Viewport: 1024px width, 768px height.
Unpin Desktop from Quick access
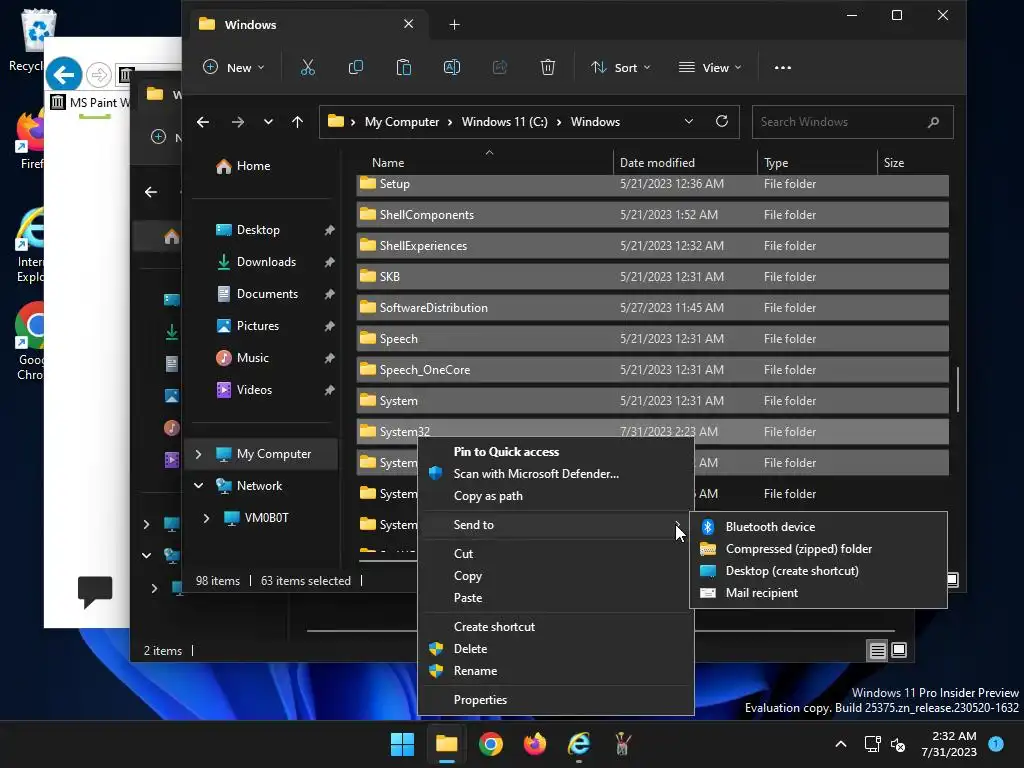point(329,230)
